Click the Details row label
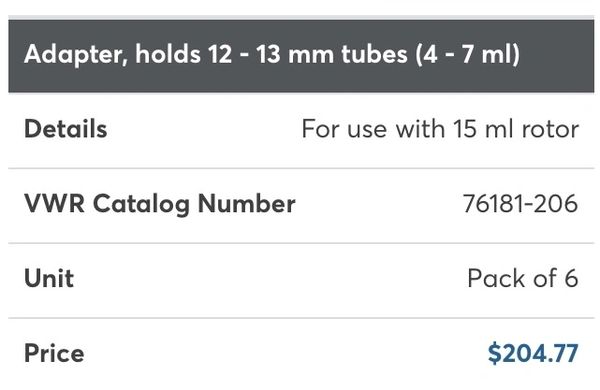The width and height of the screenshot is (600, 390). pos(65,129)
